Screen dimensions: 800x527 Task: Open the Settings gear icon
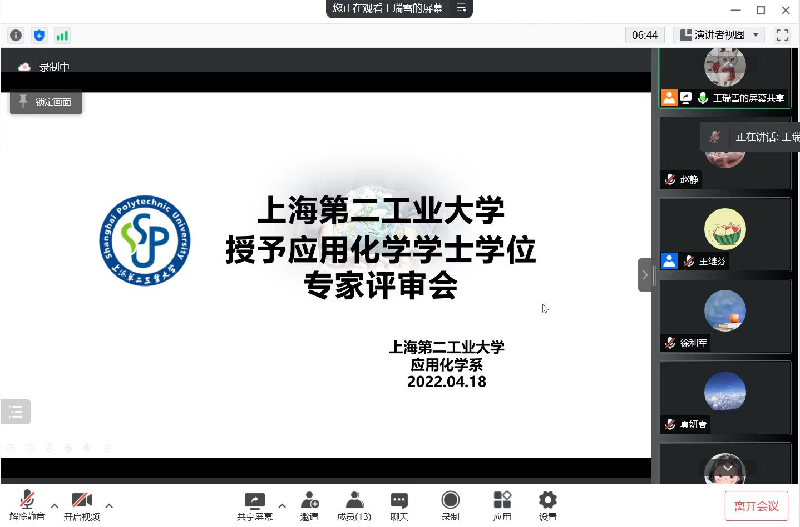548,500
